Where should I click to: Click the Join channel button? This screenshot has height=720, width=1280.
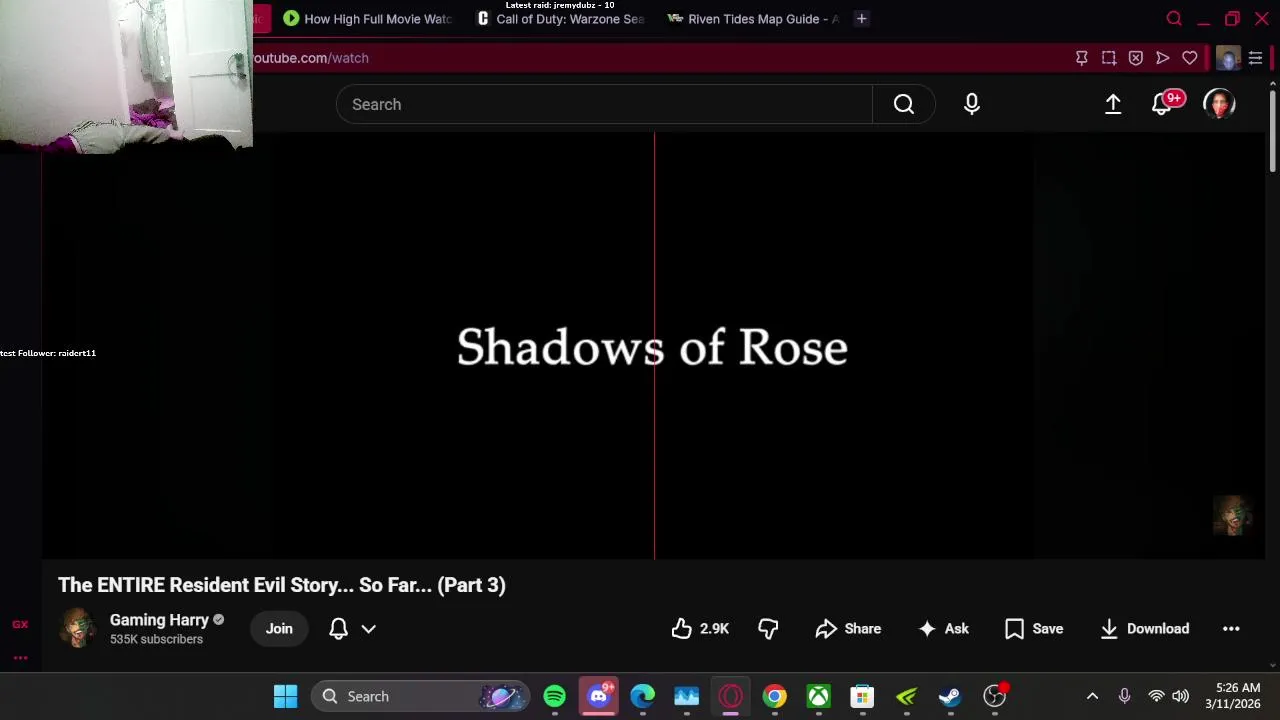coord(279,629)
